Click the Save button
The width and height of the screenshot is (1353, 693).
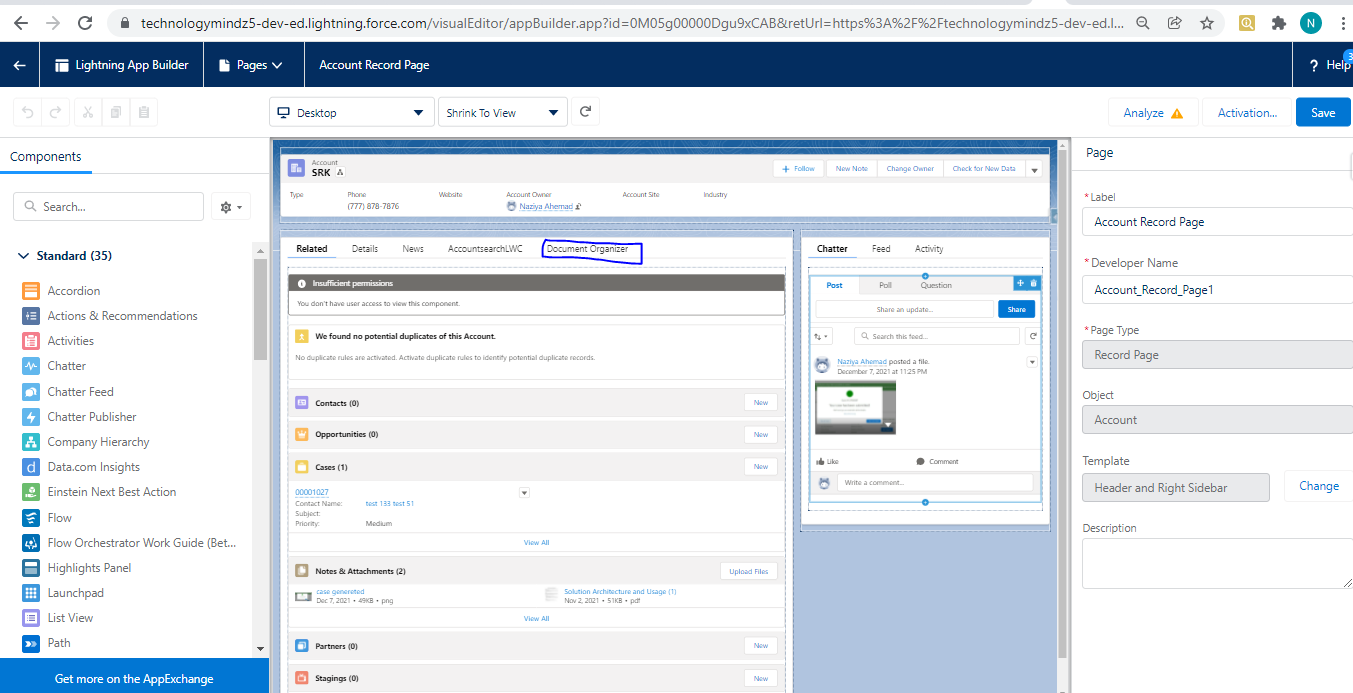(x=1322, y=113)
